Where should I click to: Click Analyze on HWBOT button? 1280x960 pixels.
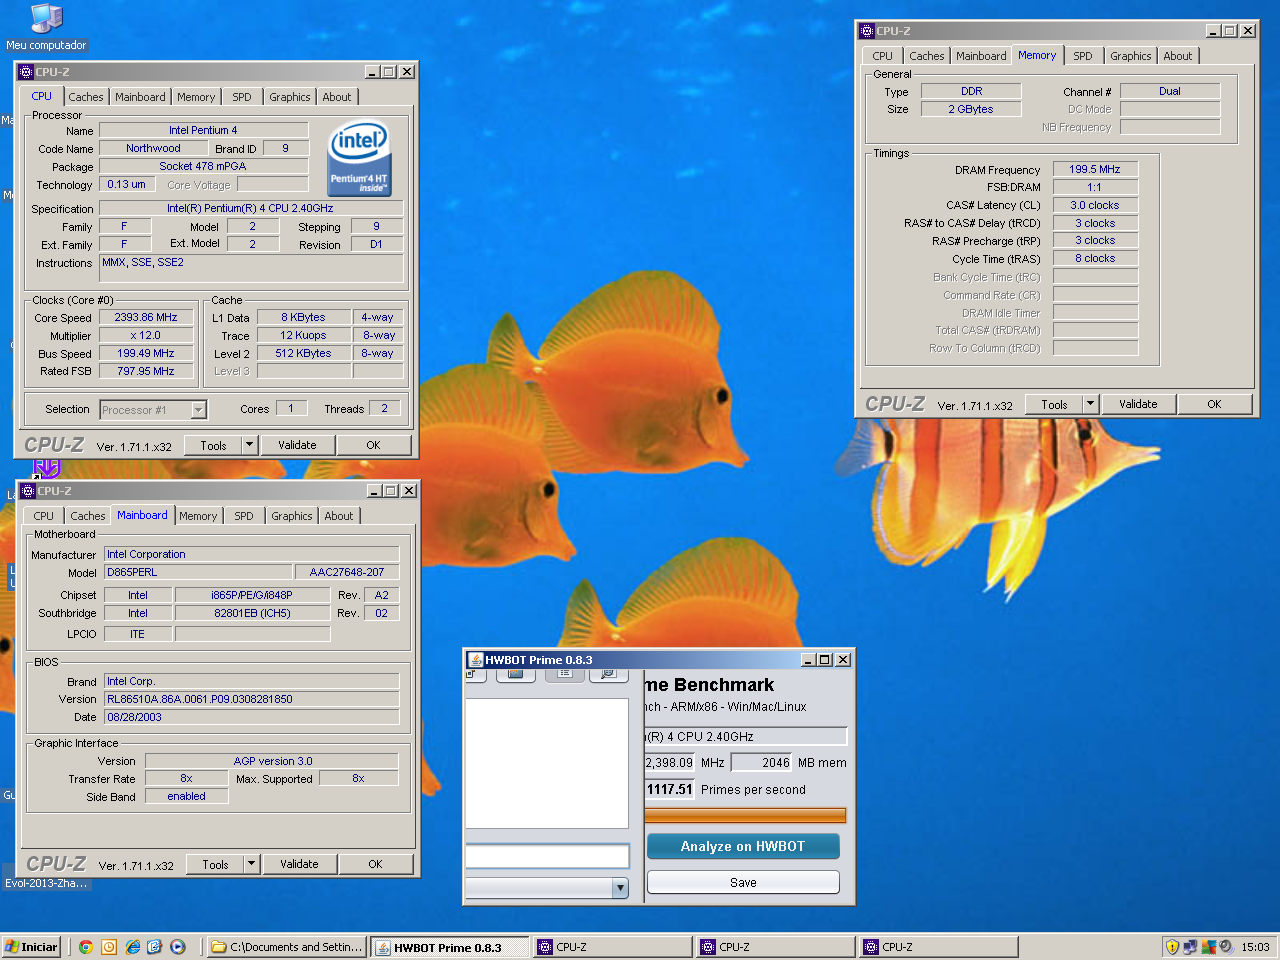[x=743, y=846]
